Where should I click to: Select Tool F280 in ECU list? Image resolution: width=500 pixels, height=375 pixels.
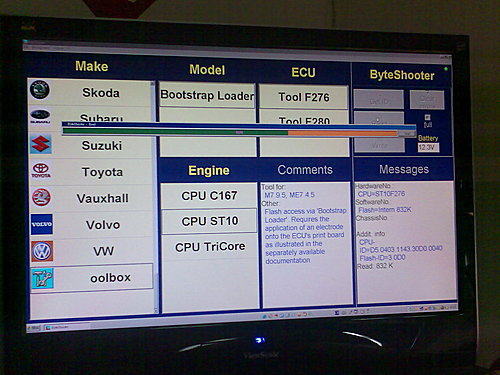click(x=304, y=118)
